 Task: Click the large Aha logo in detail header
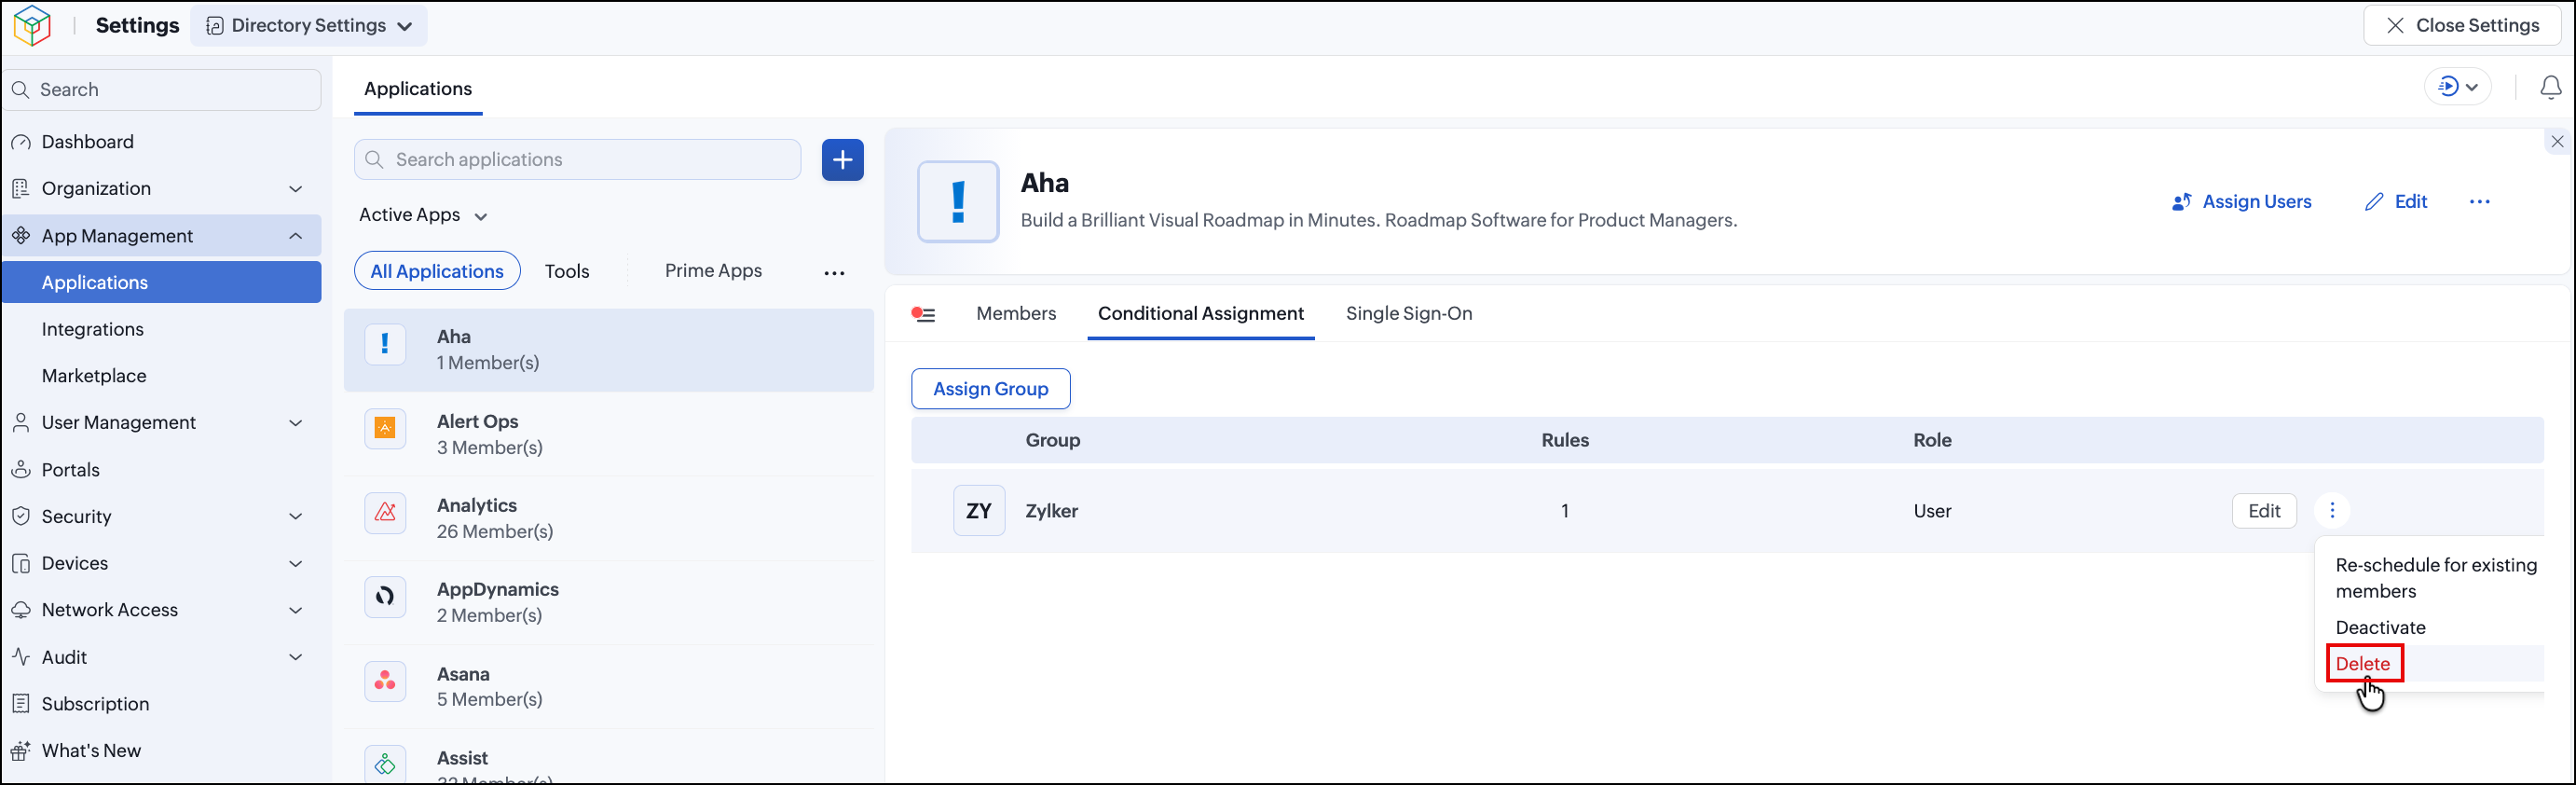958,202
